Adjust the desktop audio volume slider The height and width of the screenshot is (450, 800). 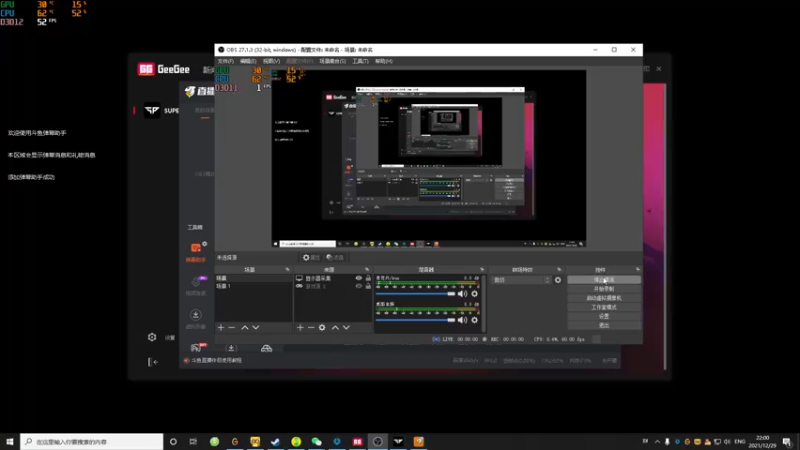pyautogui.click(x=415, y=320)
